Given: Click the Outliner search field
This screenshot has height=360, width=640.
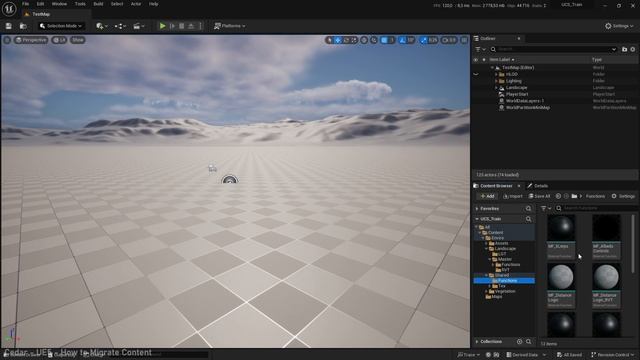Looking at the screenshot, I should tap(553, 49).
